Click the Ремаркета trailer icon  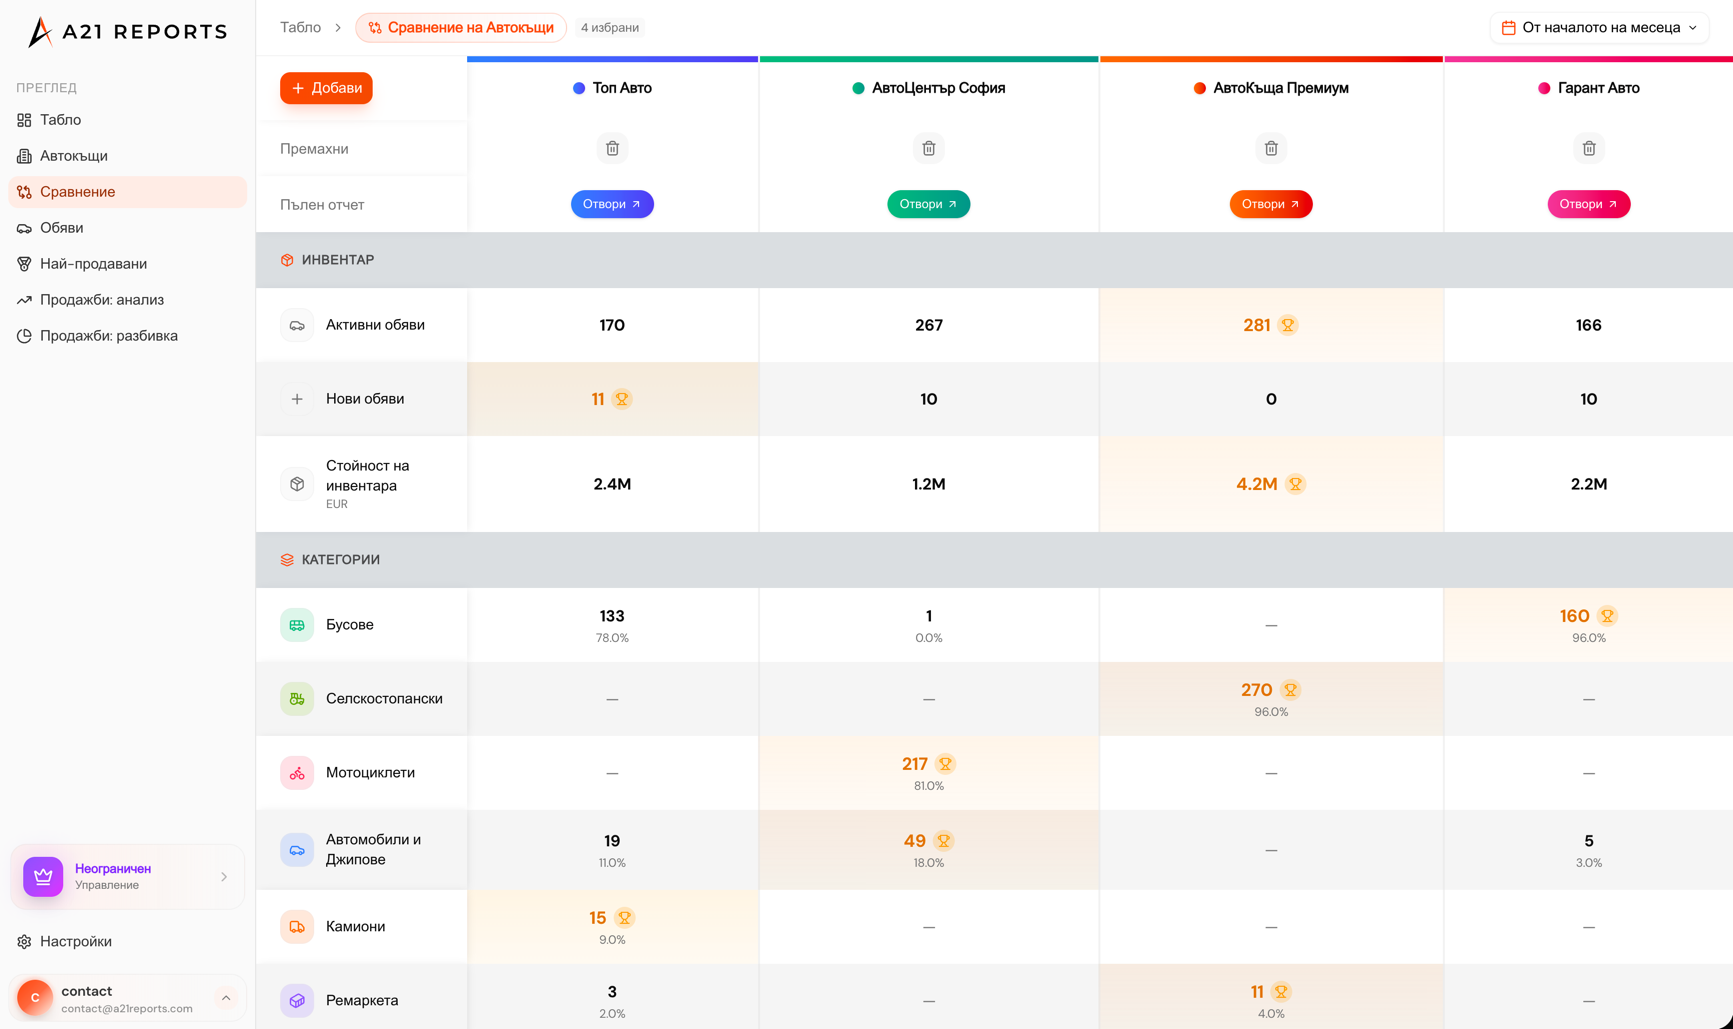297,1000
